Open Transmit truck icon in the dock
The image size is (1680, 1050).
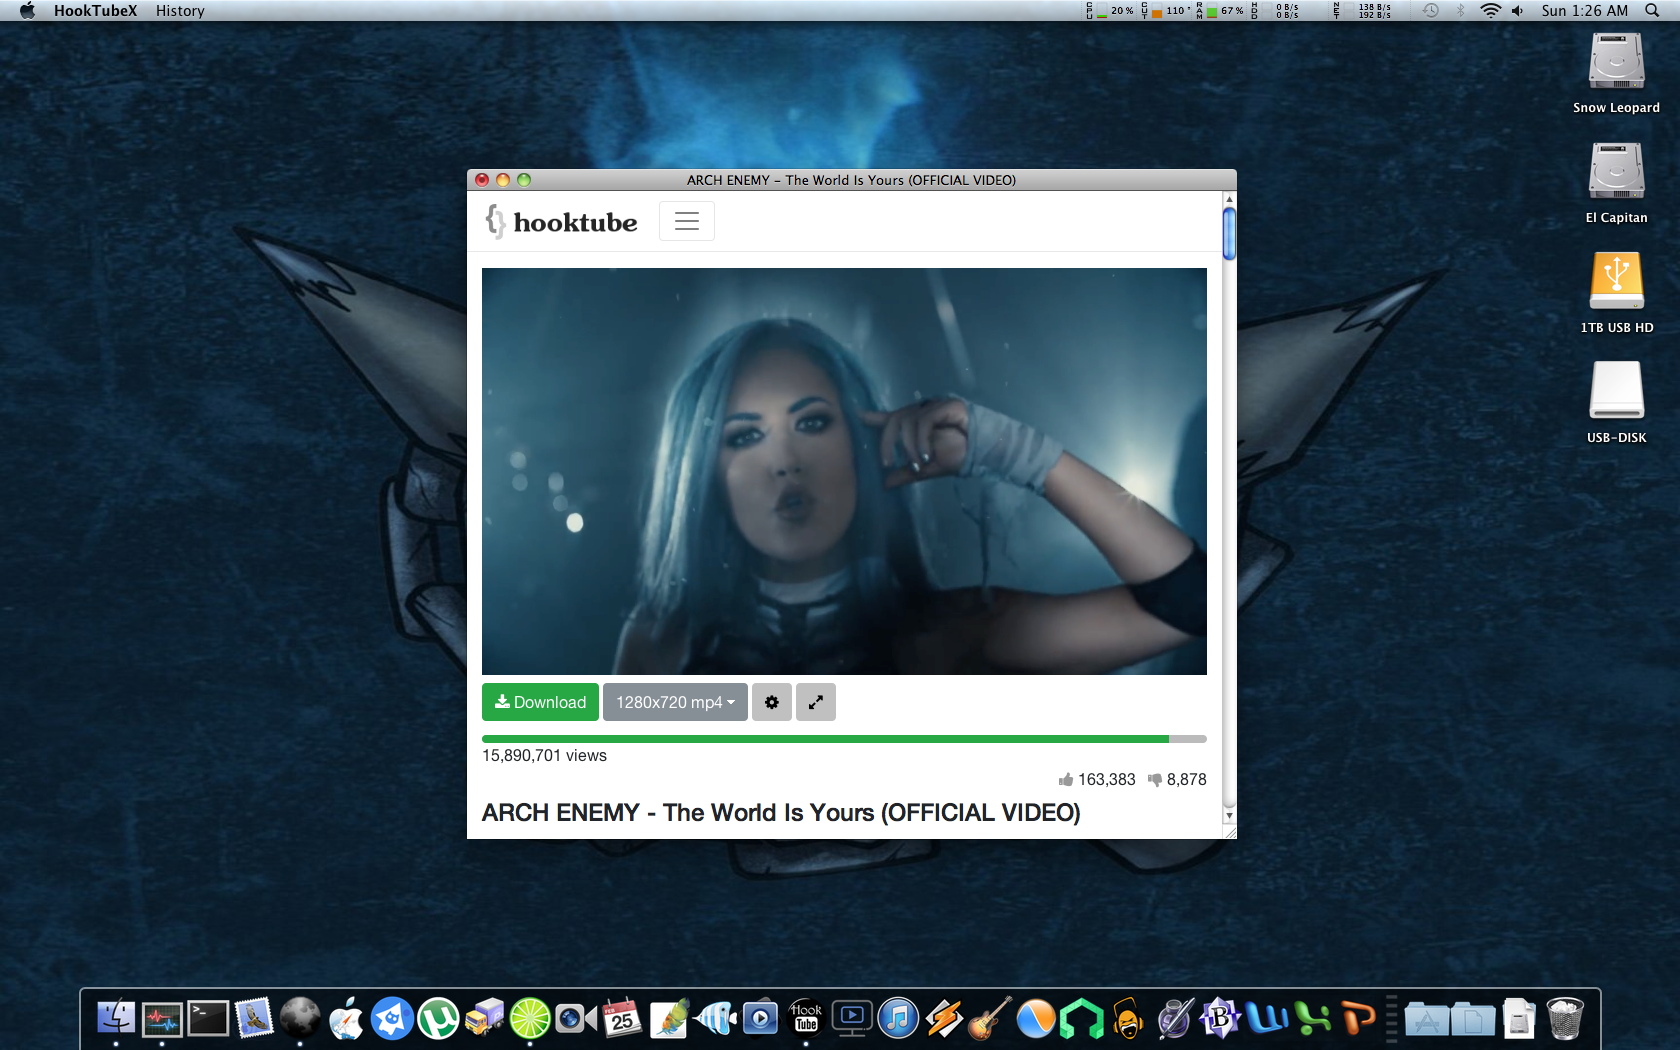(x=484, y=1019)
